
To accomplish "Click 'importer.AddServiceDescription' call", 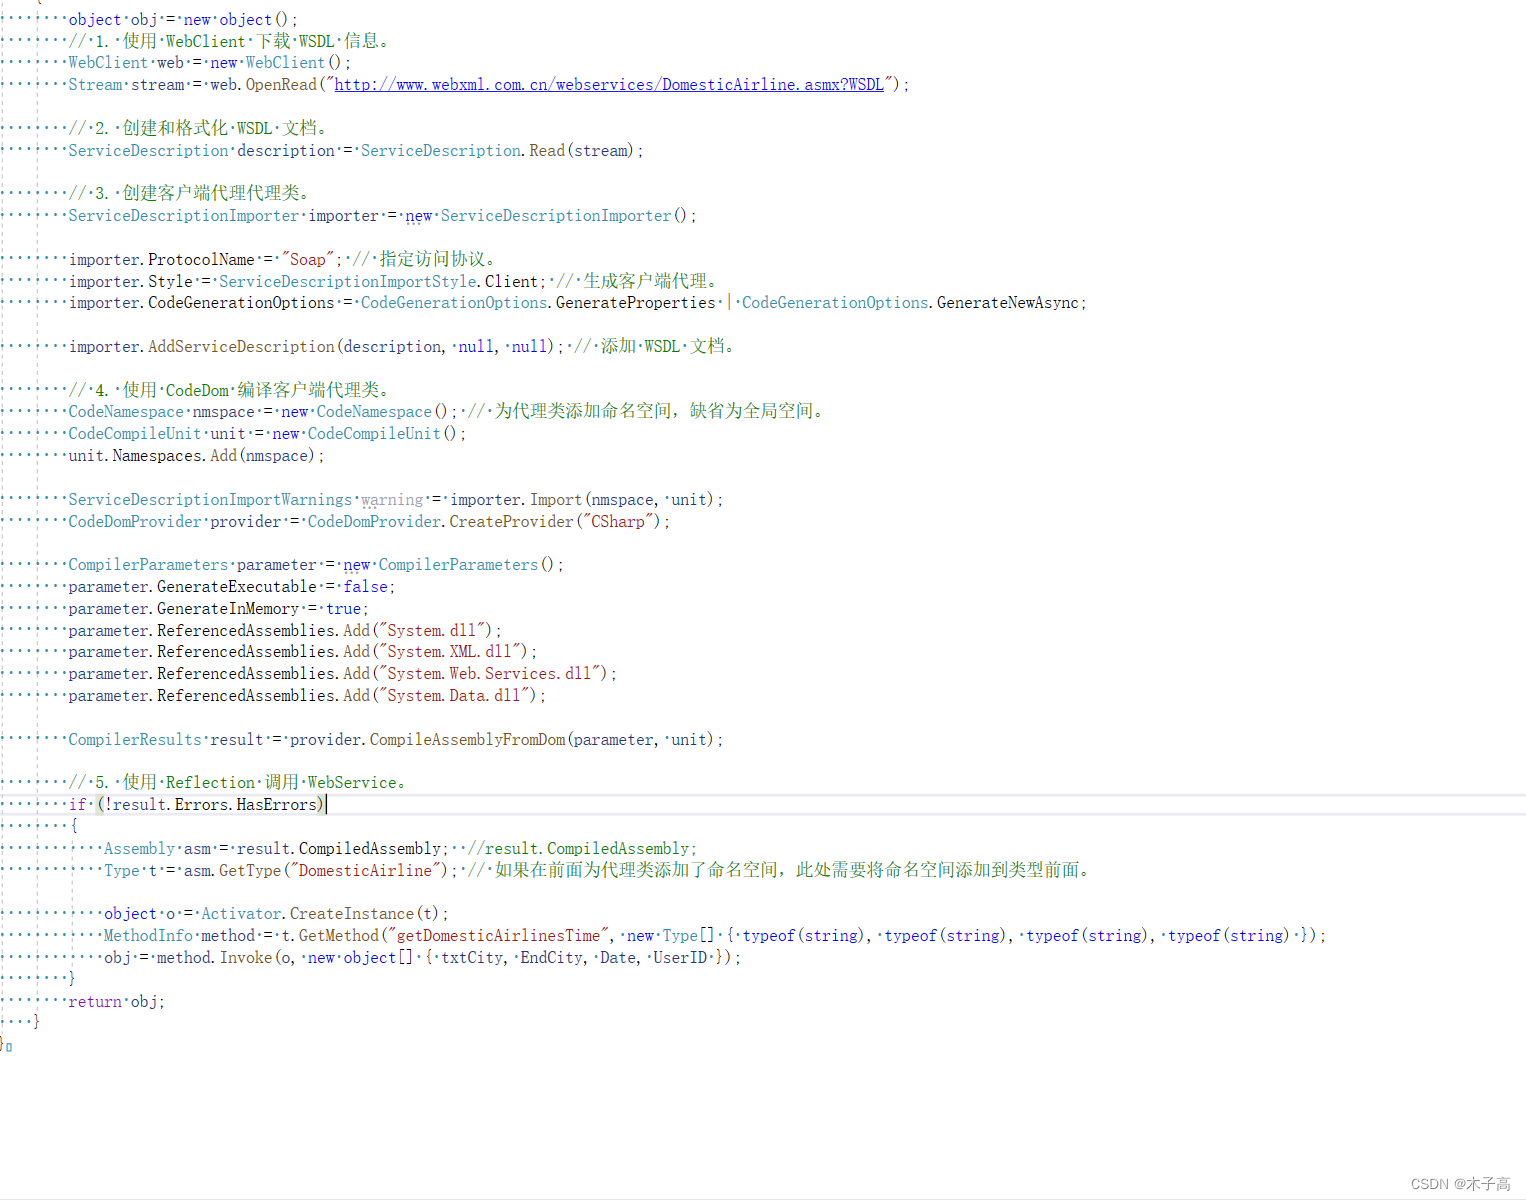I will coord(202,347).
